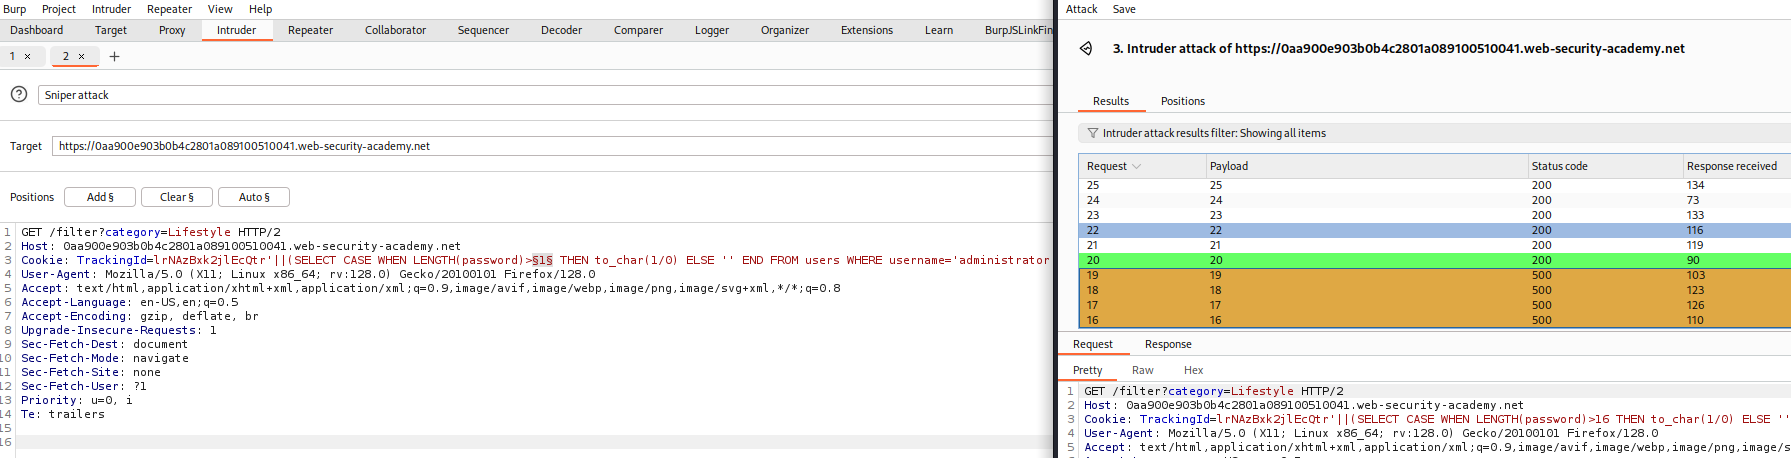This screenshot has width=1791, height=458.
Task: Open the Learn tab
Action: click(x=939, y=30)
